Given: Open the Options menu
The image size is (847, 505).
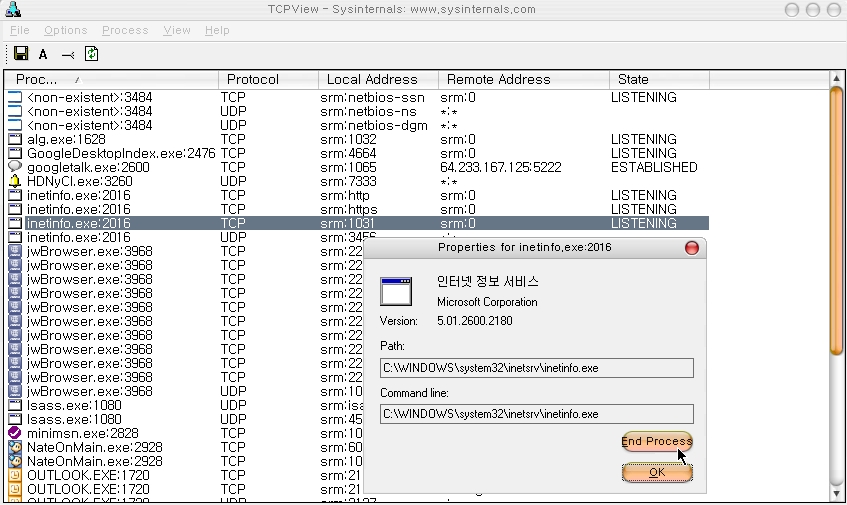Looking at the screenshot, I should pos(65,30).
